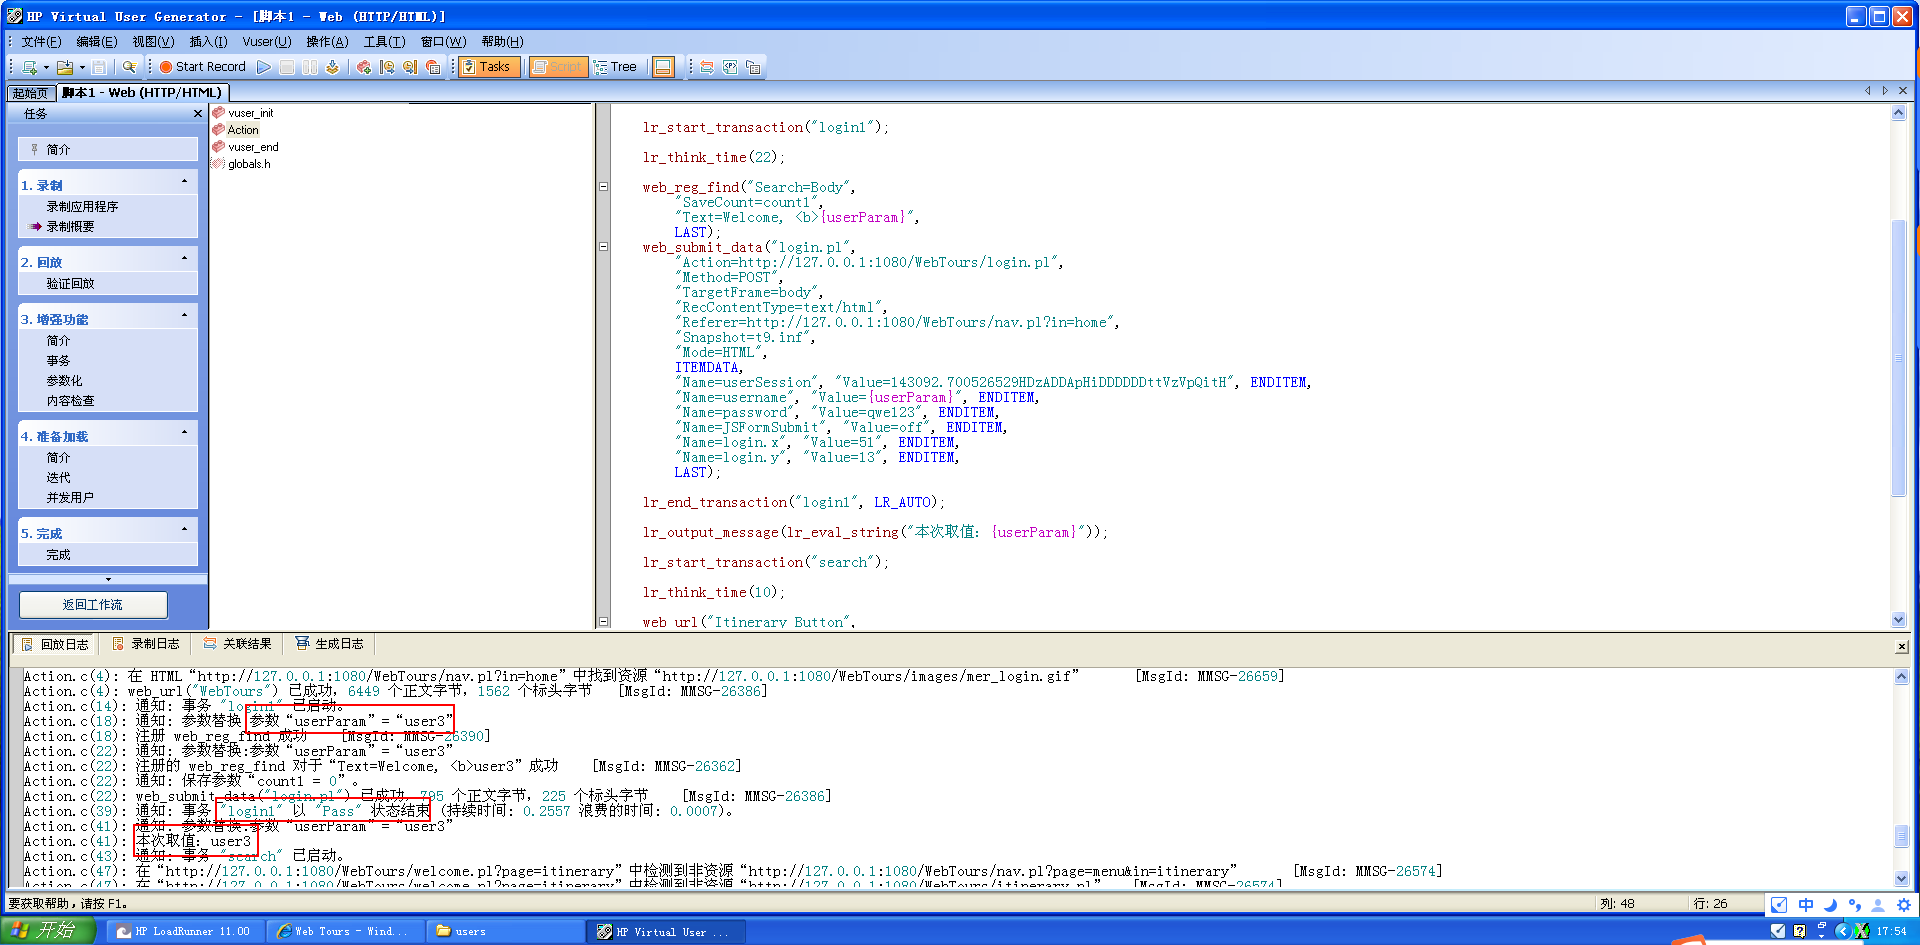Open the globals.h file in the tree

pyautogui.click(x=248, y=164)
